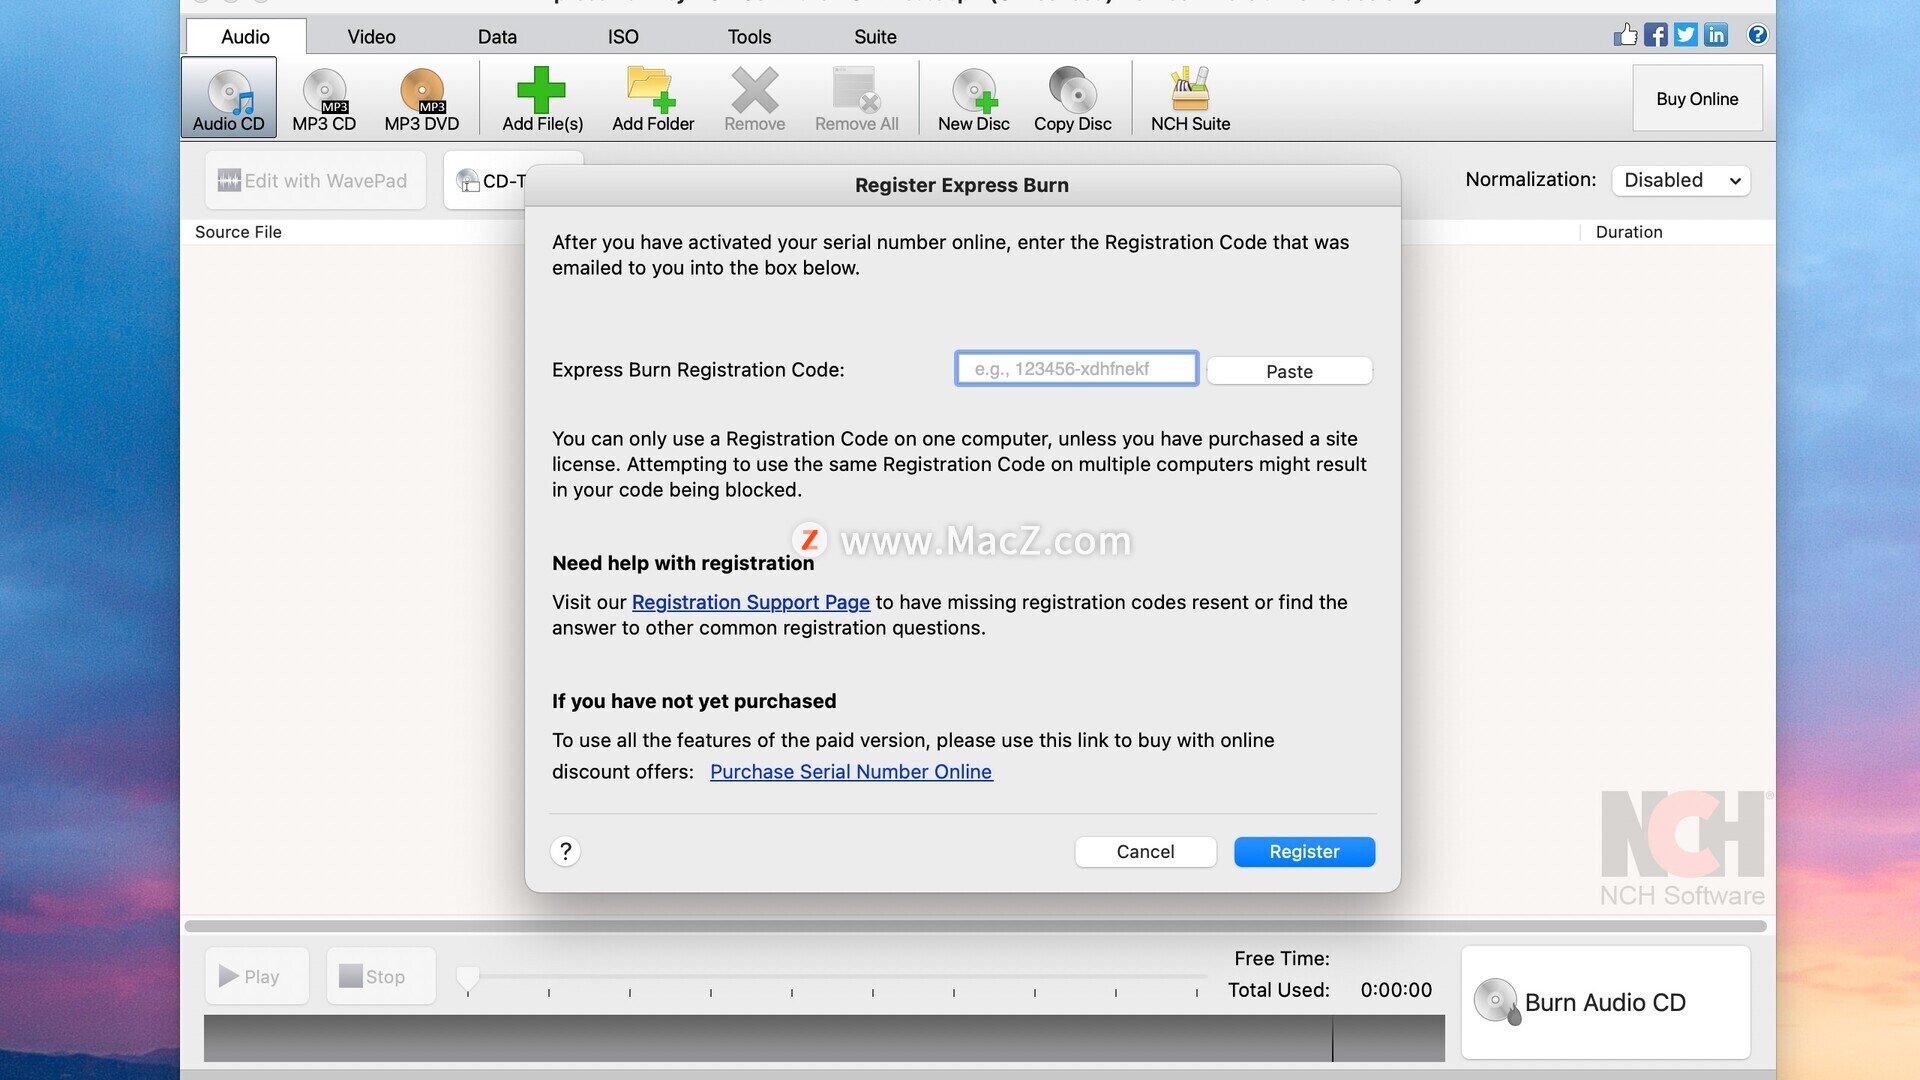This screenshot has height=1080, width=1920.
Task: Cancel the registration dialog
Action: [1145, 852]
